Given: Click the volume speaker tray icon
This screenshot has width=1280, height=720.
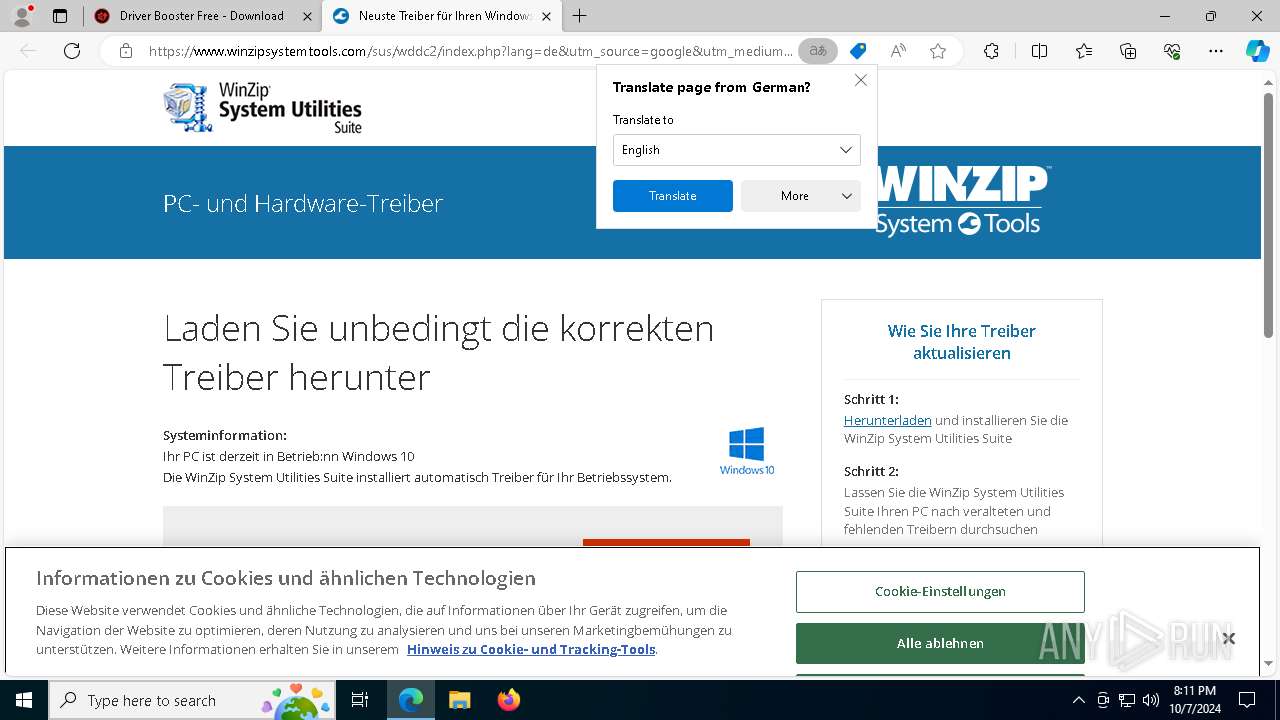Looking at the screenshot, I should tap(1150, 700).
